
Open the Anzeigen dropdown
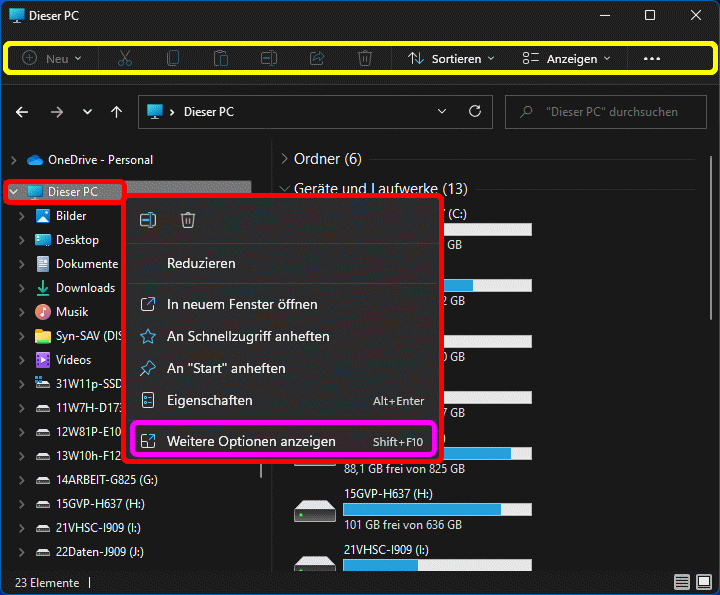566,59
